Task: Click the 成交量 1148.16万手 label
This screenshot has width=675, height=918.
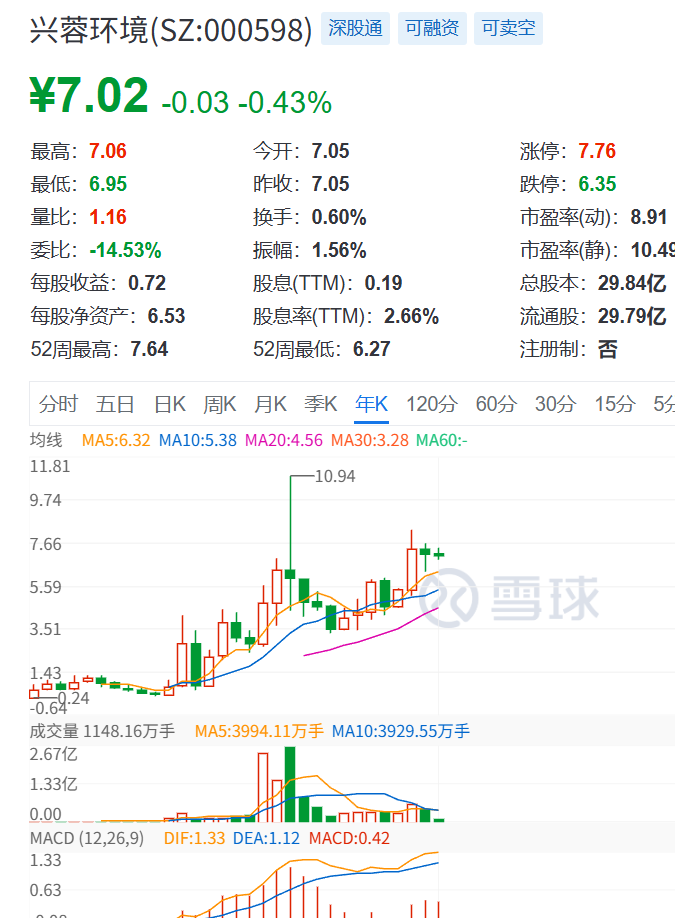Action: (x=102, y=731)
